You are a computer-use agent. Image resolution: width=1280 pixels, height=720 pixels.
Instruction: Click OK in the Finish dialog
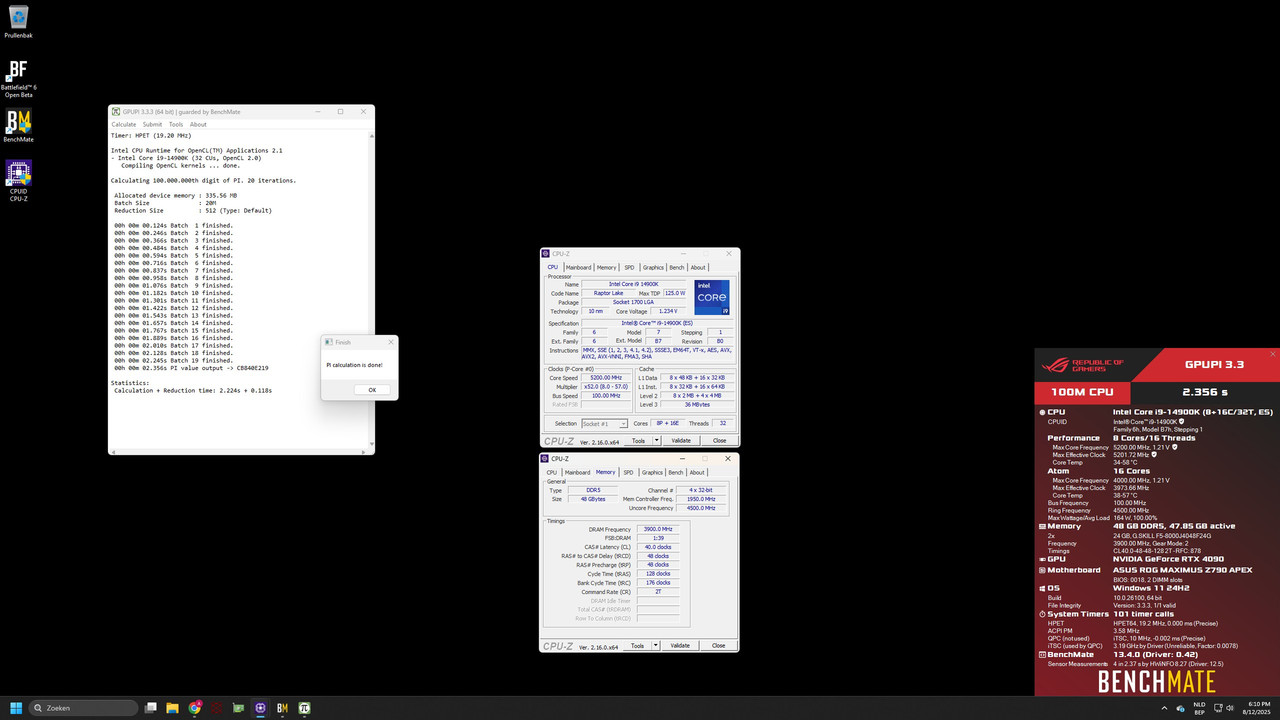point(372,390)
